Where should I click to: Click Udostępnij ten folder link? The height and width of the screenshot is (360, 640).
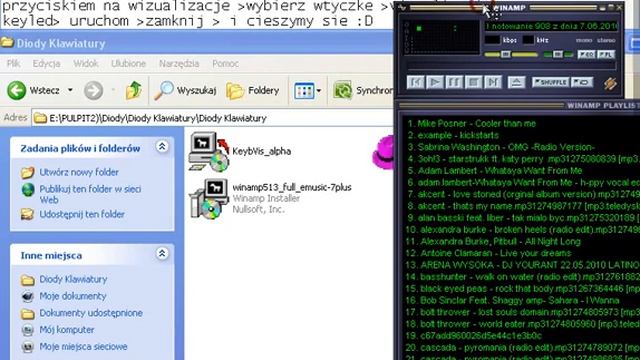tap(82, 214)
